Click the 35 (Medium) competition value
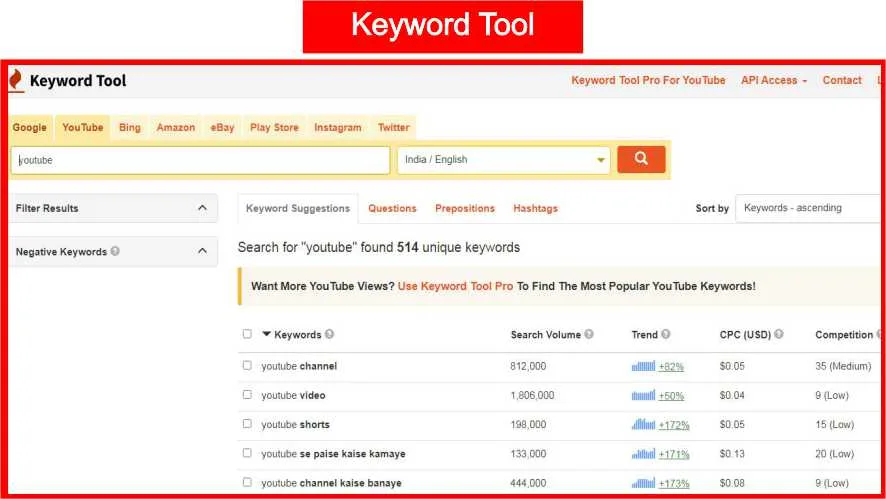Screen dimensions: 886x499 [x=843, y=366]
